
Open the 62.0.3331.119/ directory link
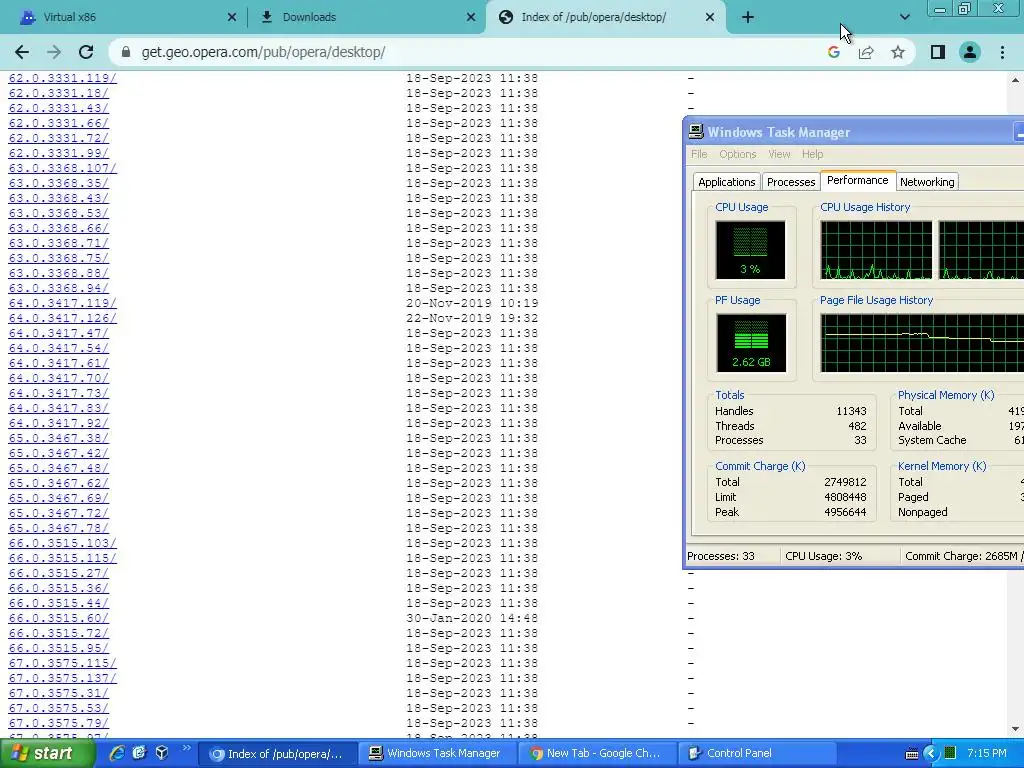(63, 78)
